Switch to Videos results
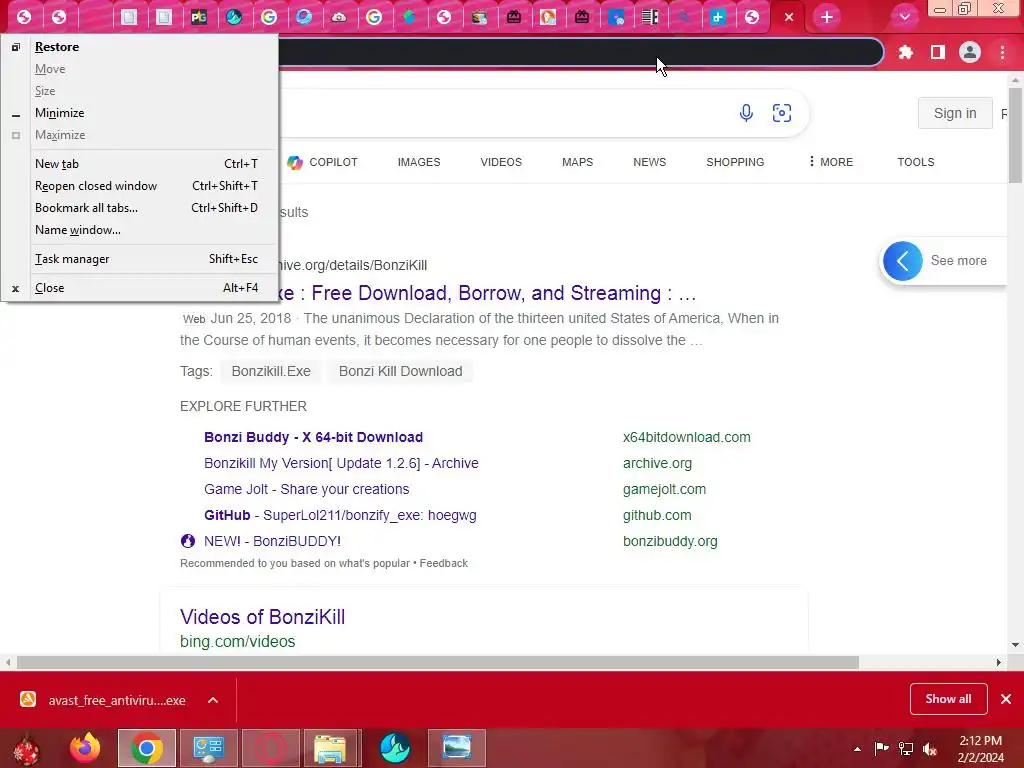 (x=501, y=162)
